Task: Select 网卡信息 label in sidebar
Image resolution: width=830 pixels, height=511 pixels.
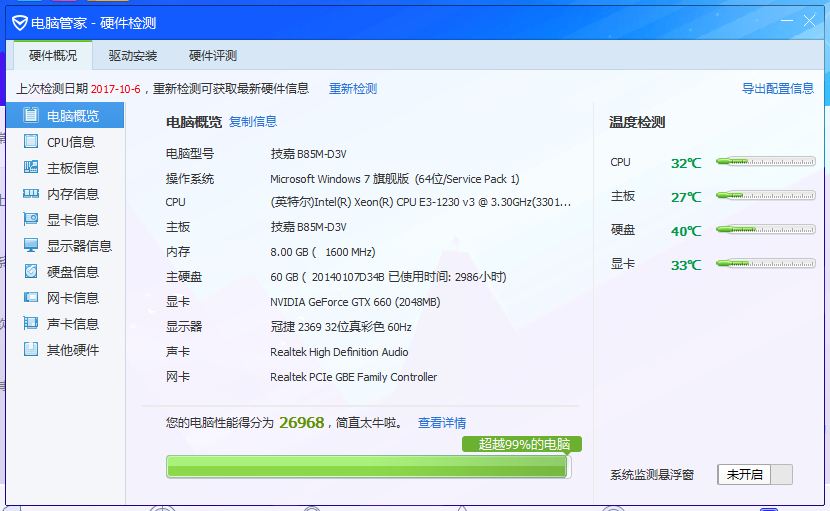Action: 73,298
